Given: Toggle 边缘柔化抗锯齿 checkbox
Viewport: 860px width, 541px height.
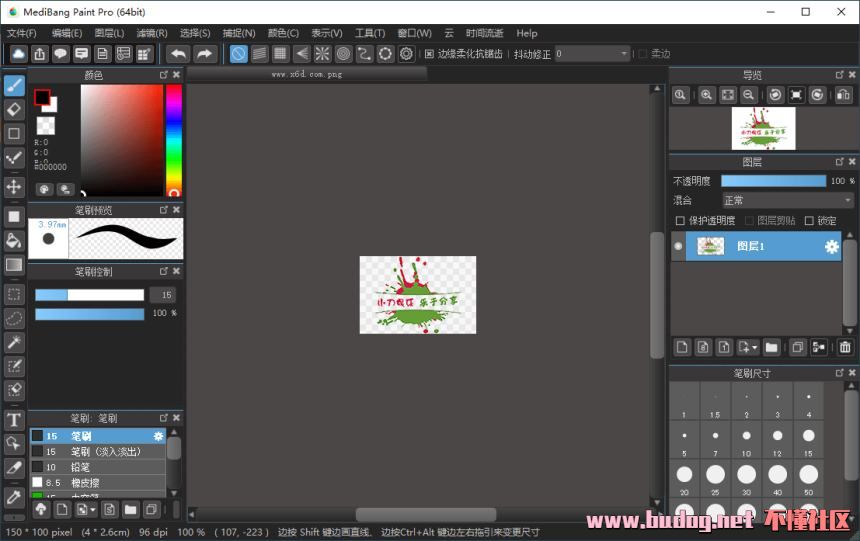Looking at the screenshot, I should 430,54.
